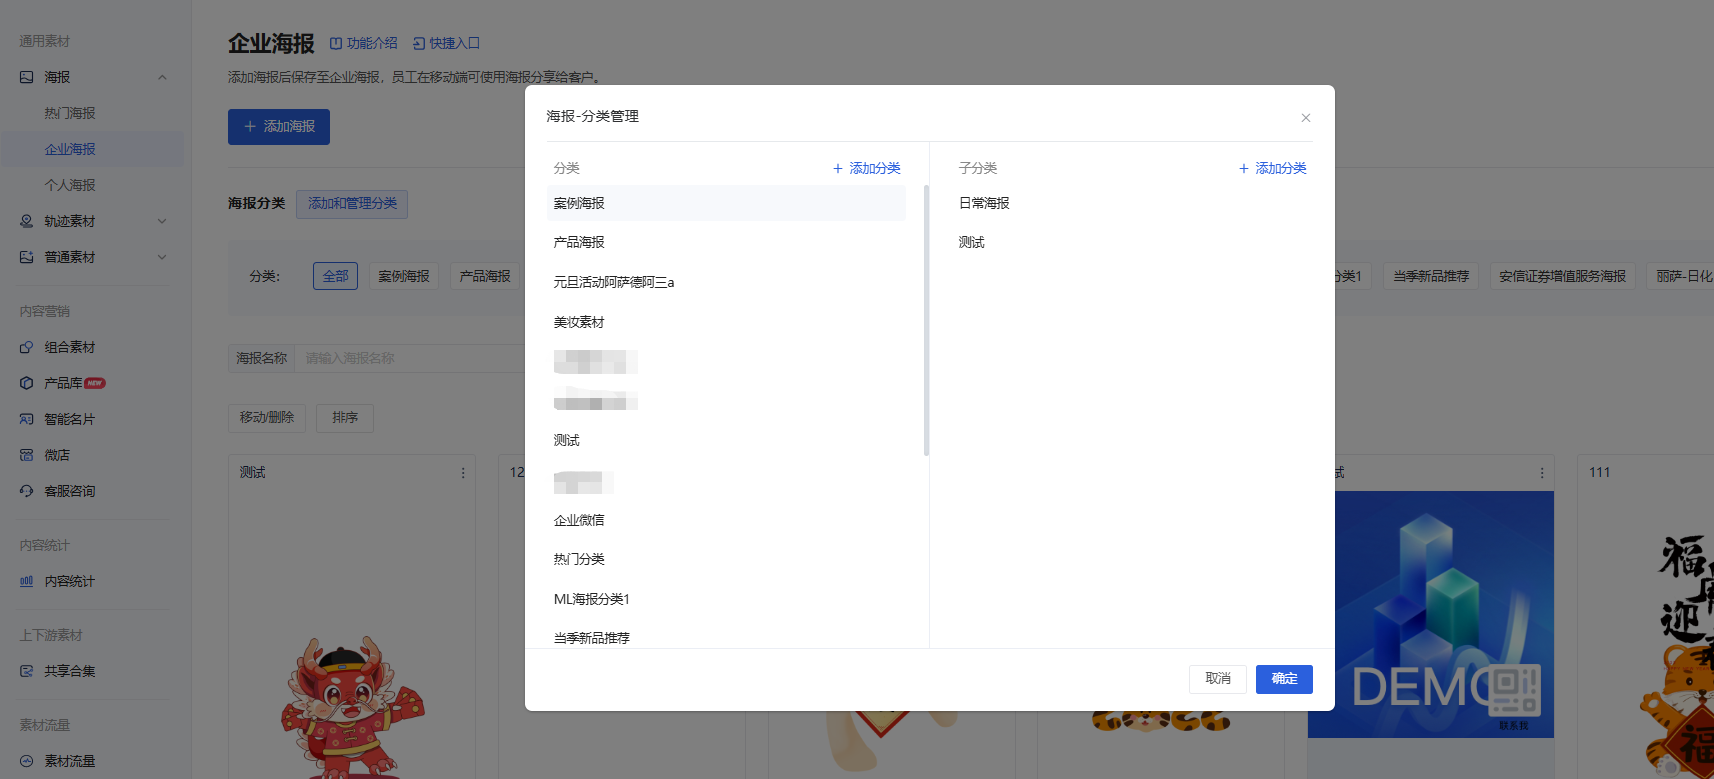Image resolution: width=1714 pixels, height=779 pixels.
Task: Click 添加分类 in the 分类 column
Action: click(867, 168)
